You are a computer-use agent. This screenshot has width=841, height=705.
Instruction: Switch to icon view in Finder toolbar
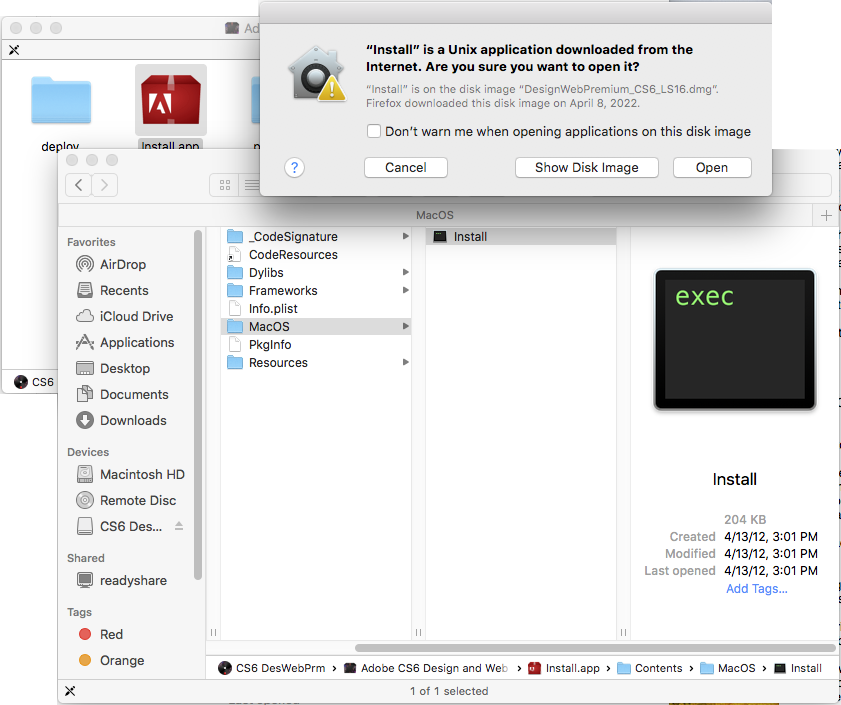[225, 185]
